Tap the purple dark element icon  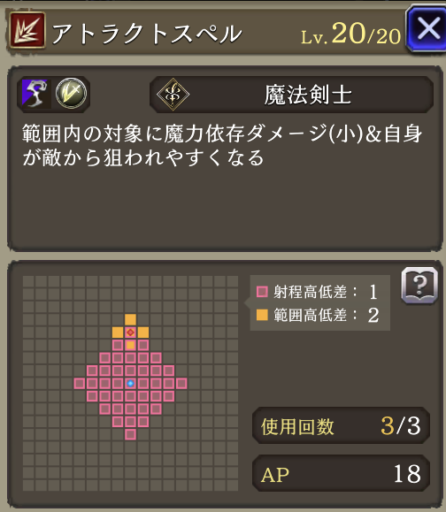pos(35,93)
